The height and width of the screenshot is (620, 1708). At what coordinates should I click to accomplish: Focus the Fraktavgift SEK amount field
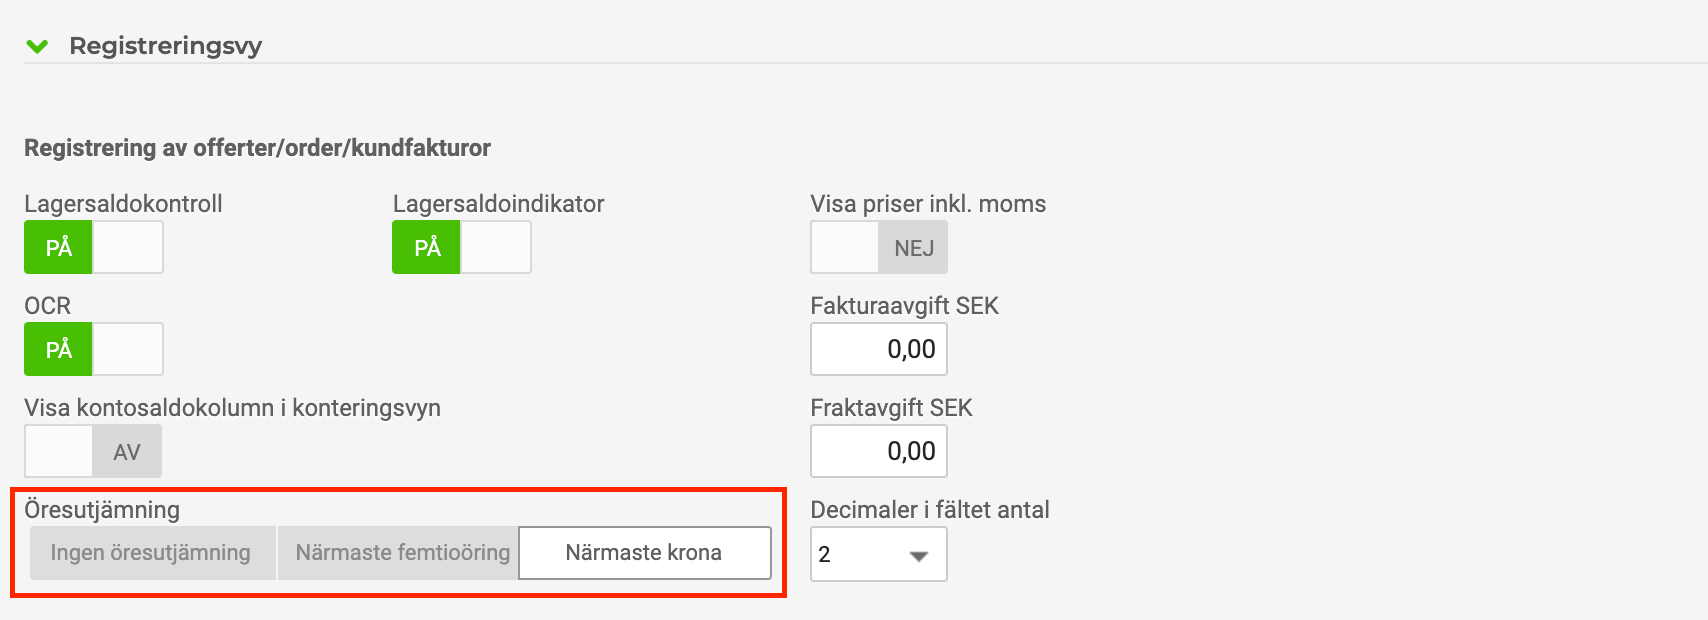[878, 452]
